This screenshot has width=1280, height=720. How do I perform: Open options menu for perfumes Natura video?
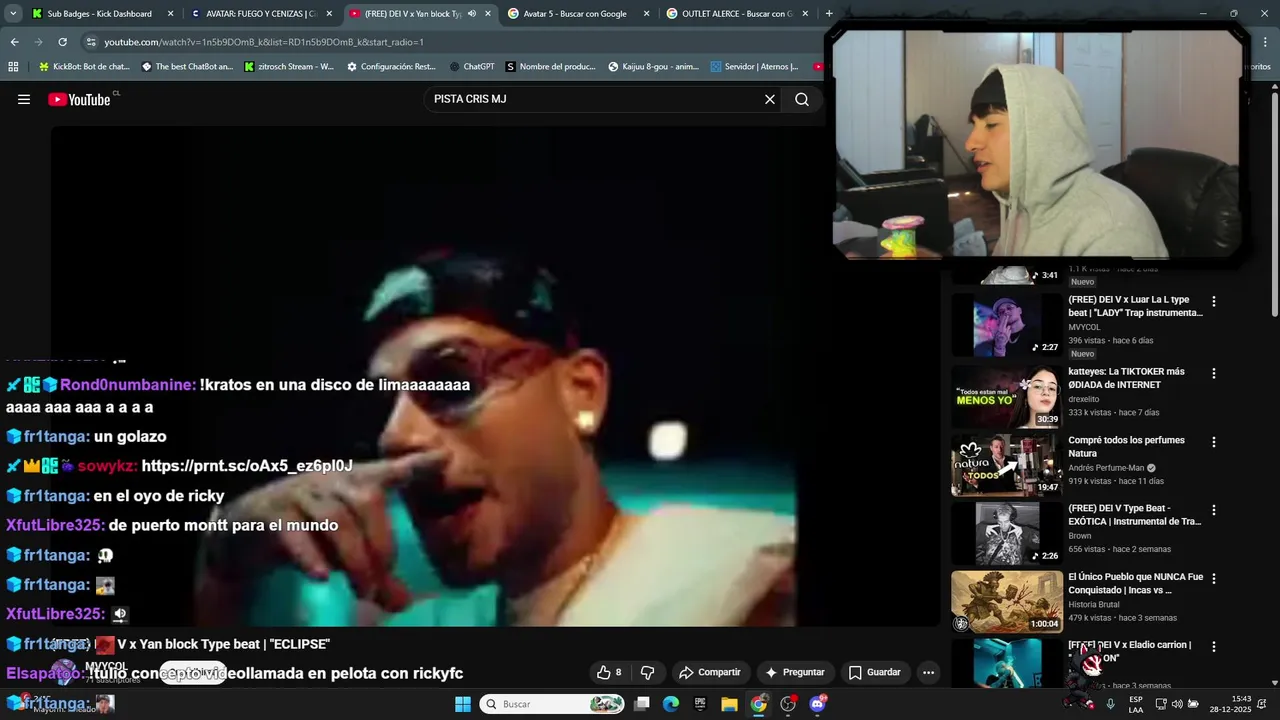(1214, 442)
